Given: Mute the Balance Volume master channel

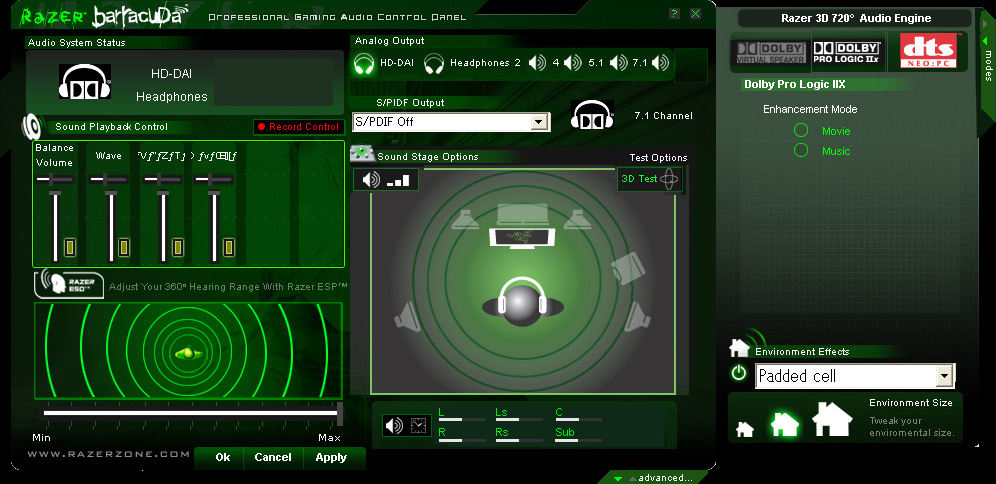Looking at the screenshot, I should 70,246.
